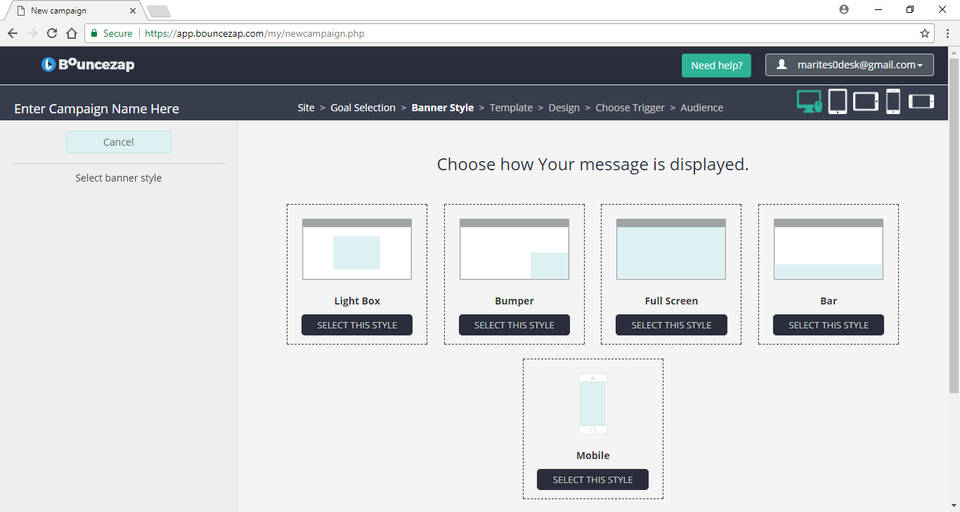Select the Light Box style
960x512 pixels.
click(x=357, y=325)
